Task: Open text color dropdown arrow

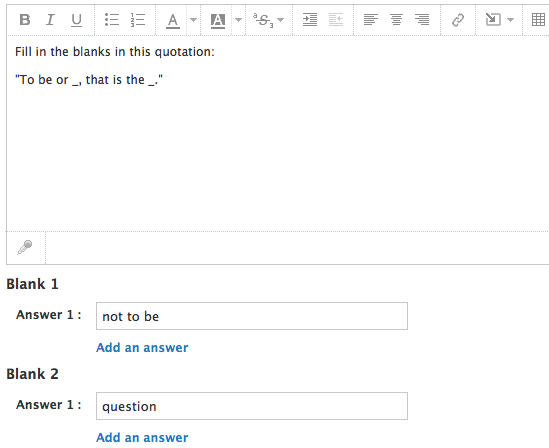Action: coord(193,20)
